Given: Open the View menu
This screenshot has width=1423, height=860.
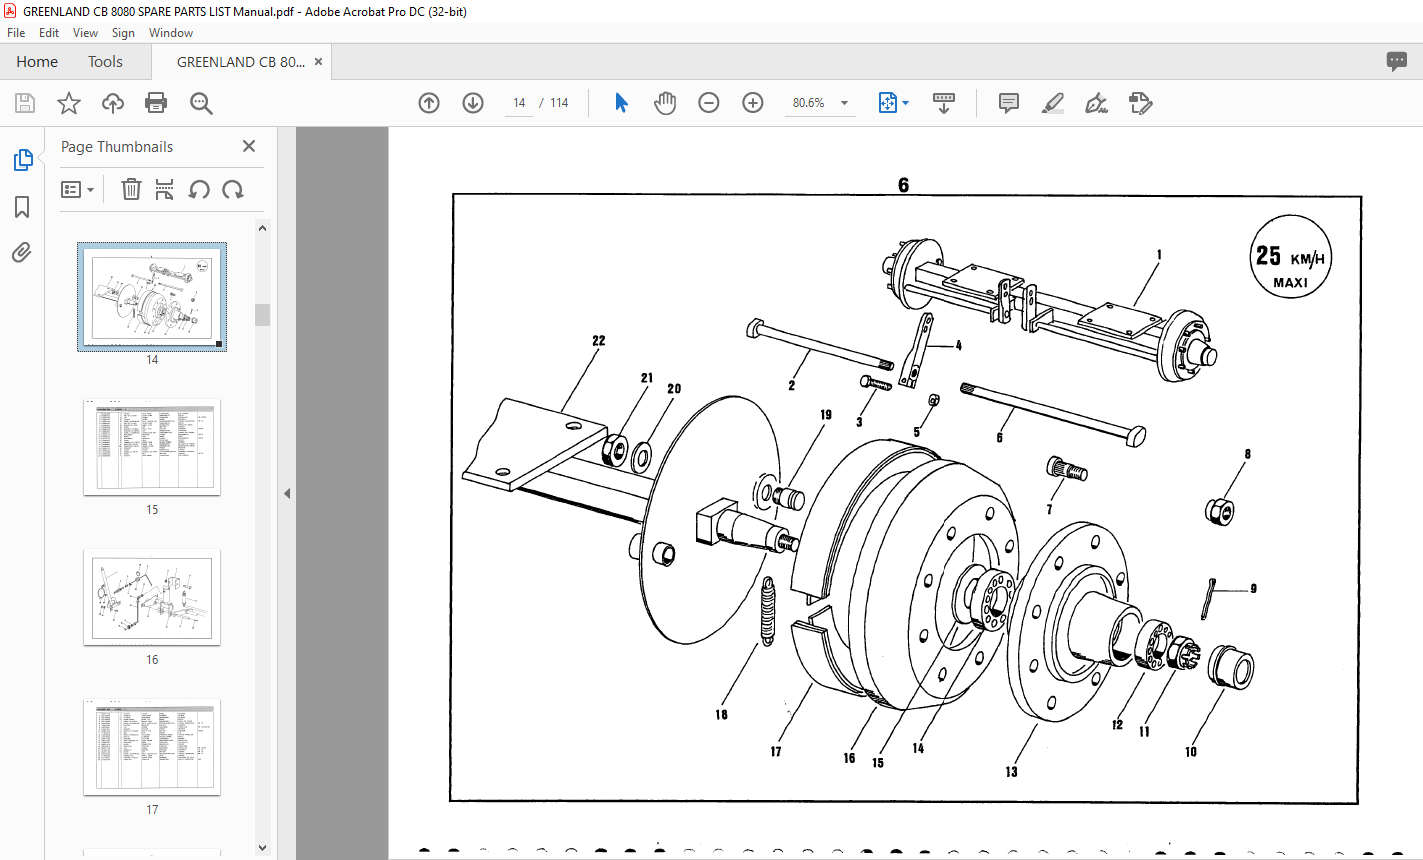Looking at the screenshot, I should (x=86, y=33).
